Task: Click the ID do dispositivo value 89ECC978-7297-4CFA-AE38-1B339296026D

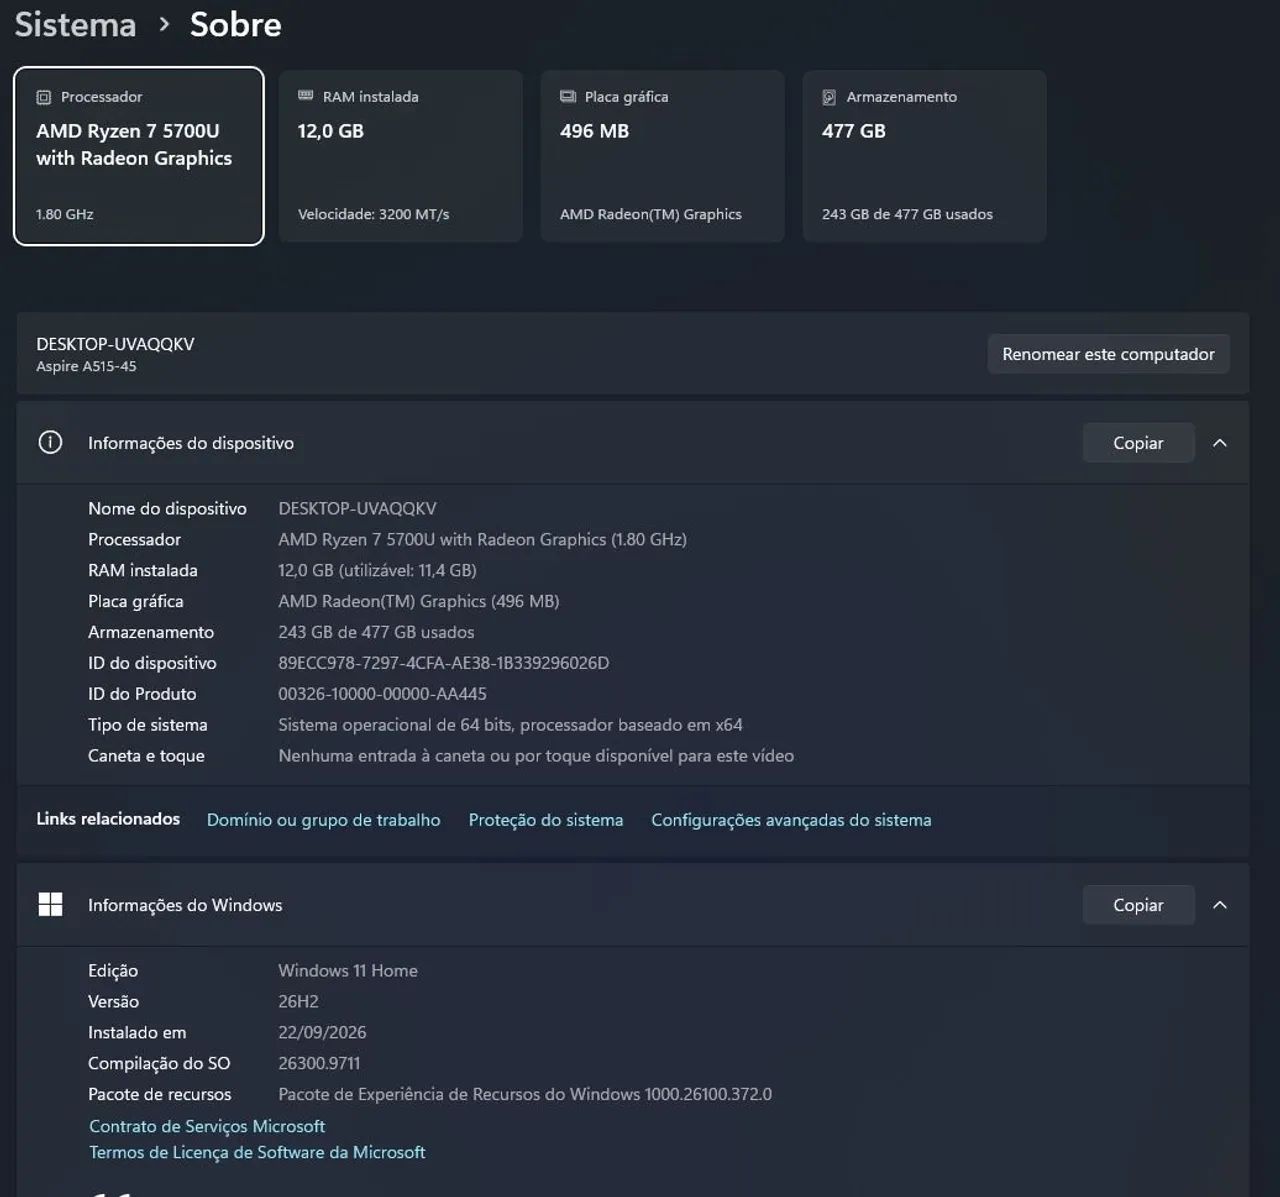Action: (x=443, y=663)
